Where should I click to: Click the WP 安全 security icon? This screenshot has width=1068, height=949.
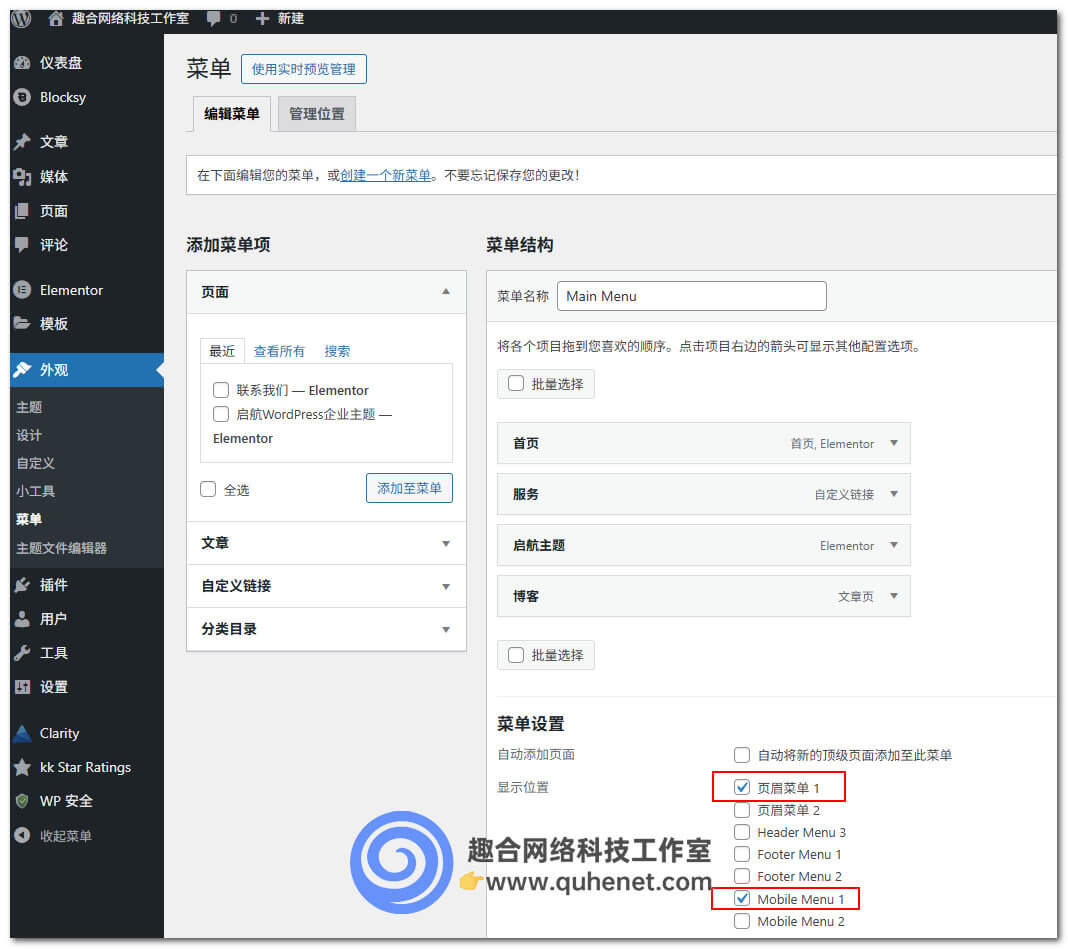(23, 801)
